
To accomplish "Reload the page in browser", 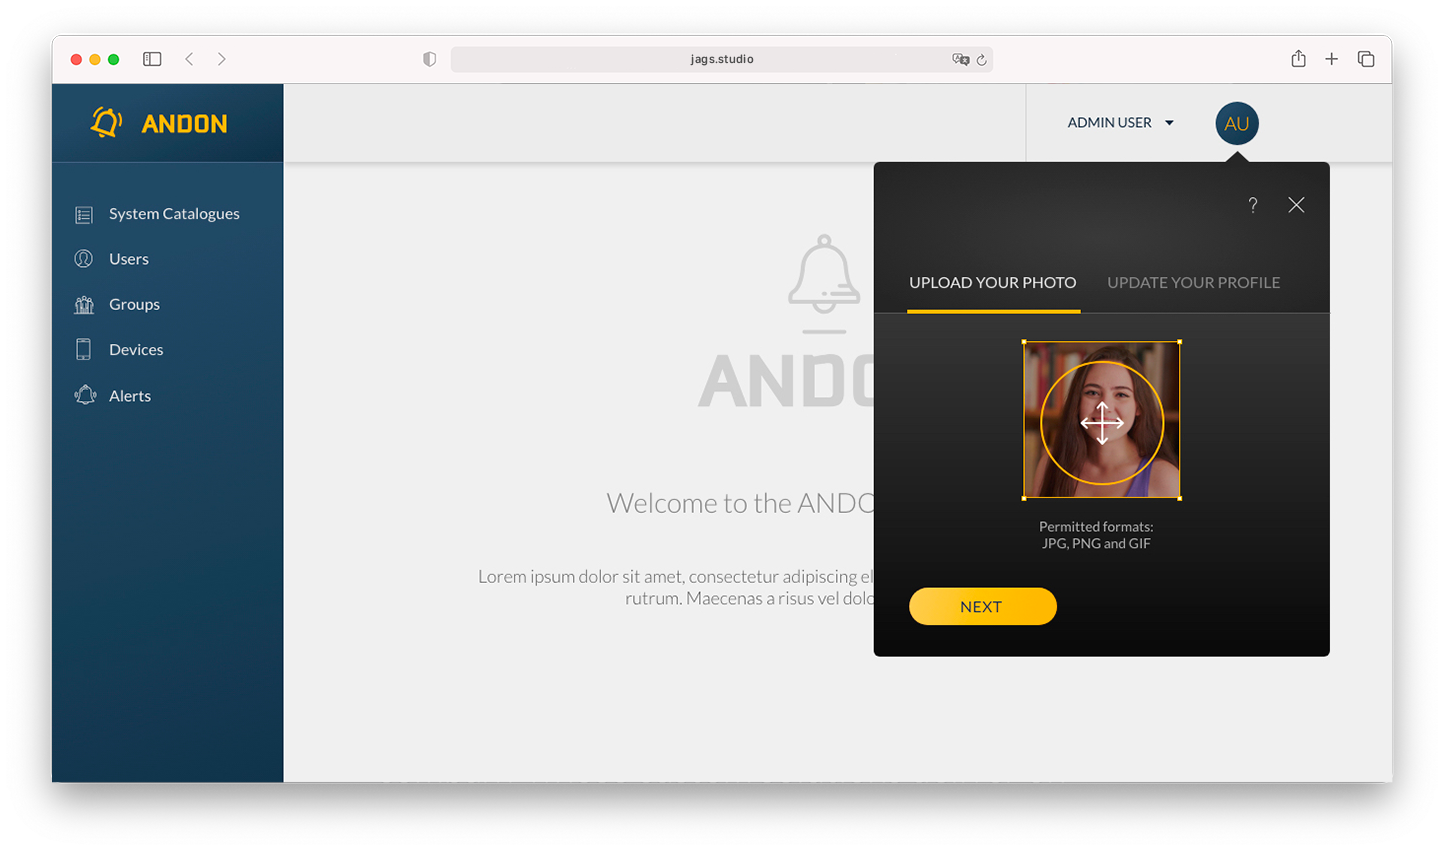I will (982, 60).
